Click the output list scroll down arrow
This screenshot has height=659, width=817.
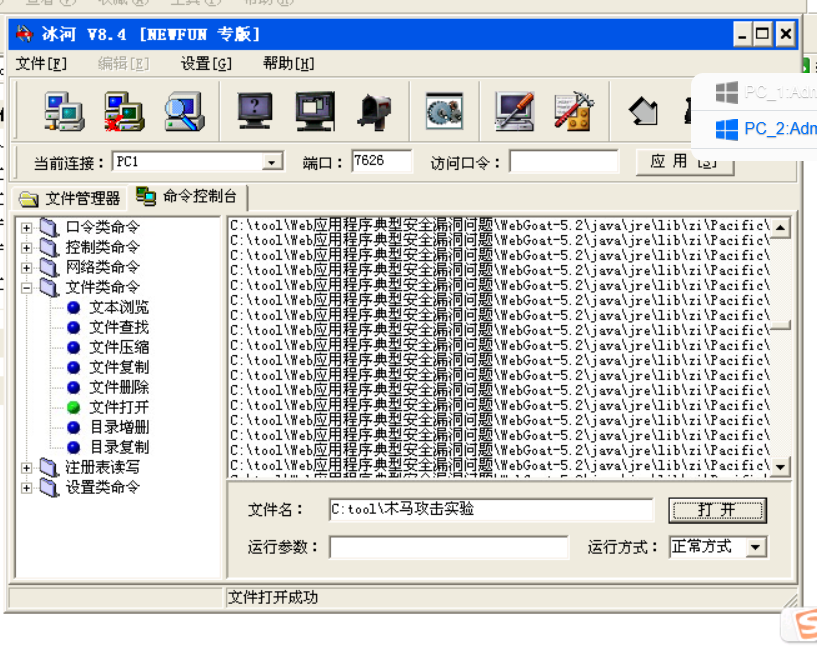click(780, 467)
